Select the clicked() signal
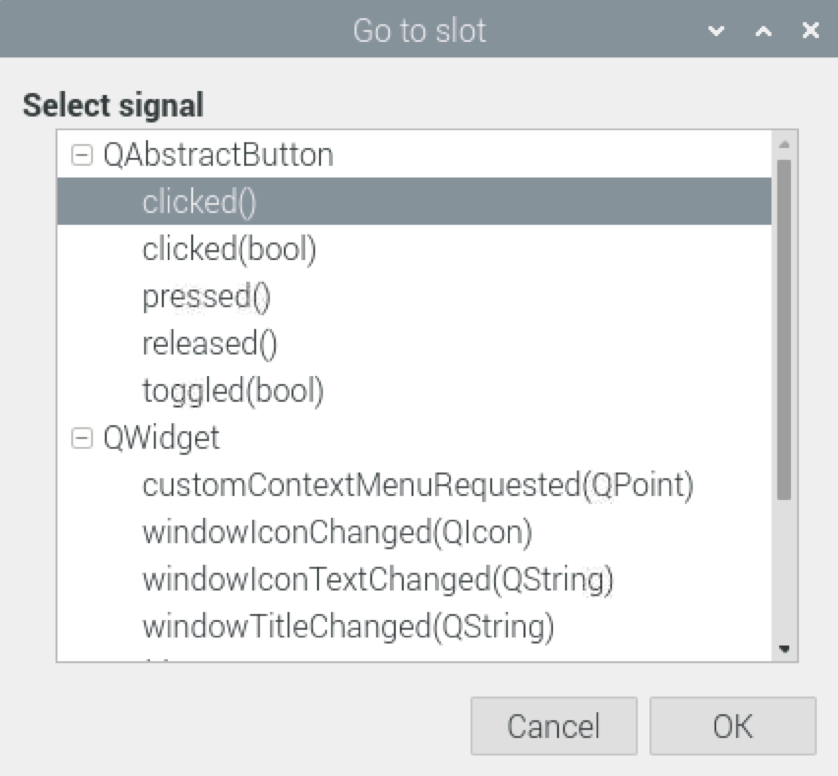The height and width of the screenshot is (776, 838). coord(200,201)
